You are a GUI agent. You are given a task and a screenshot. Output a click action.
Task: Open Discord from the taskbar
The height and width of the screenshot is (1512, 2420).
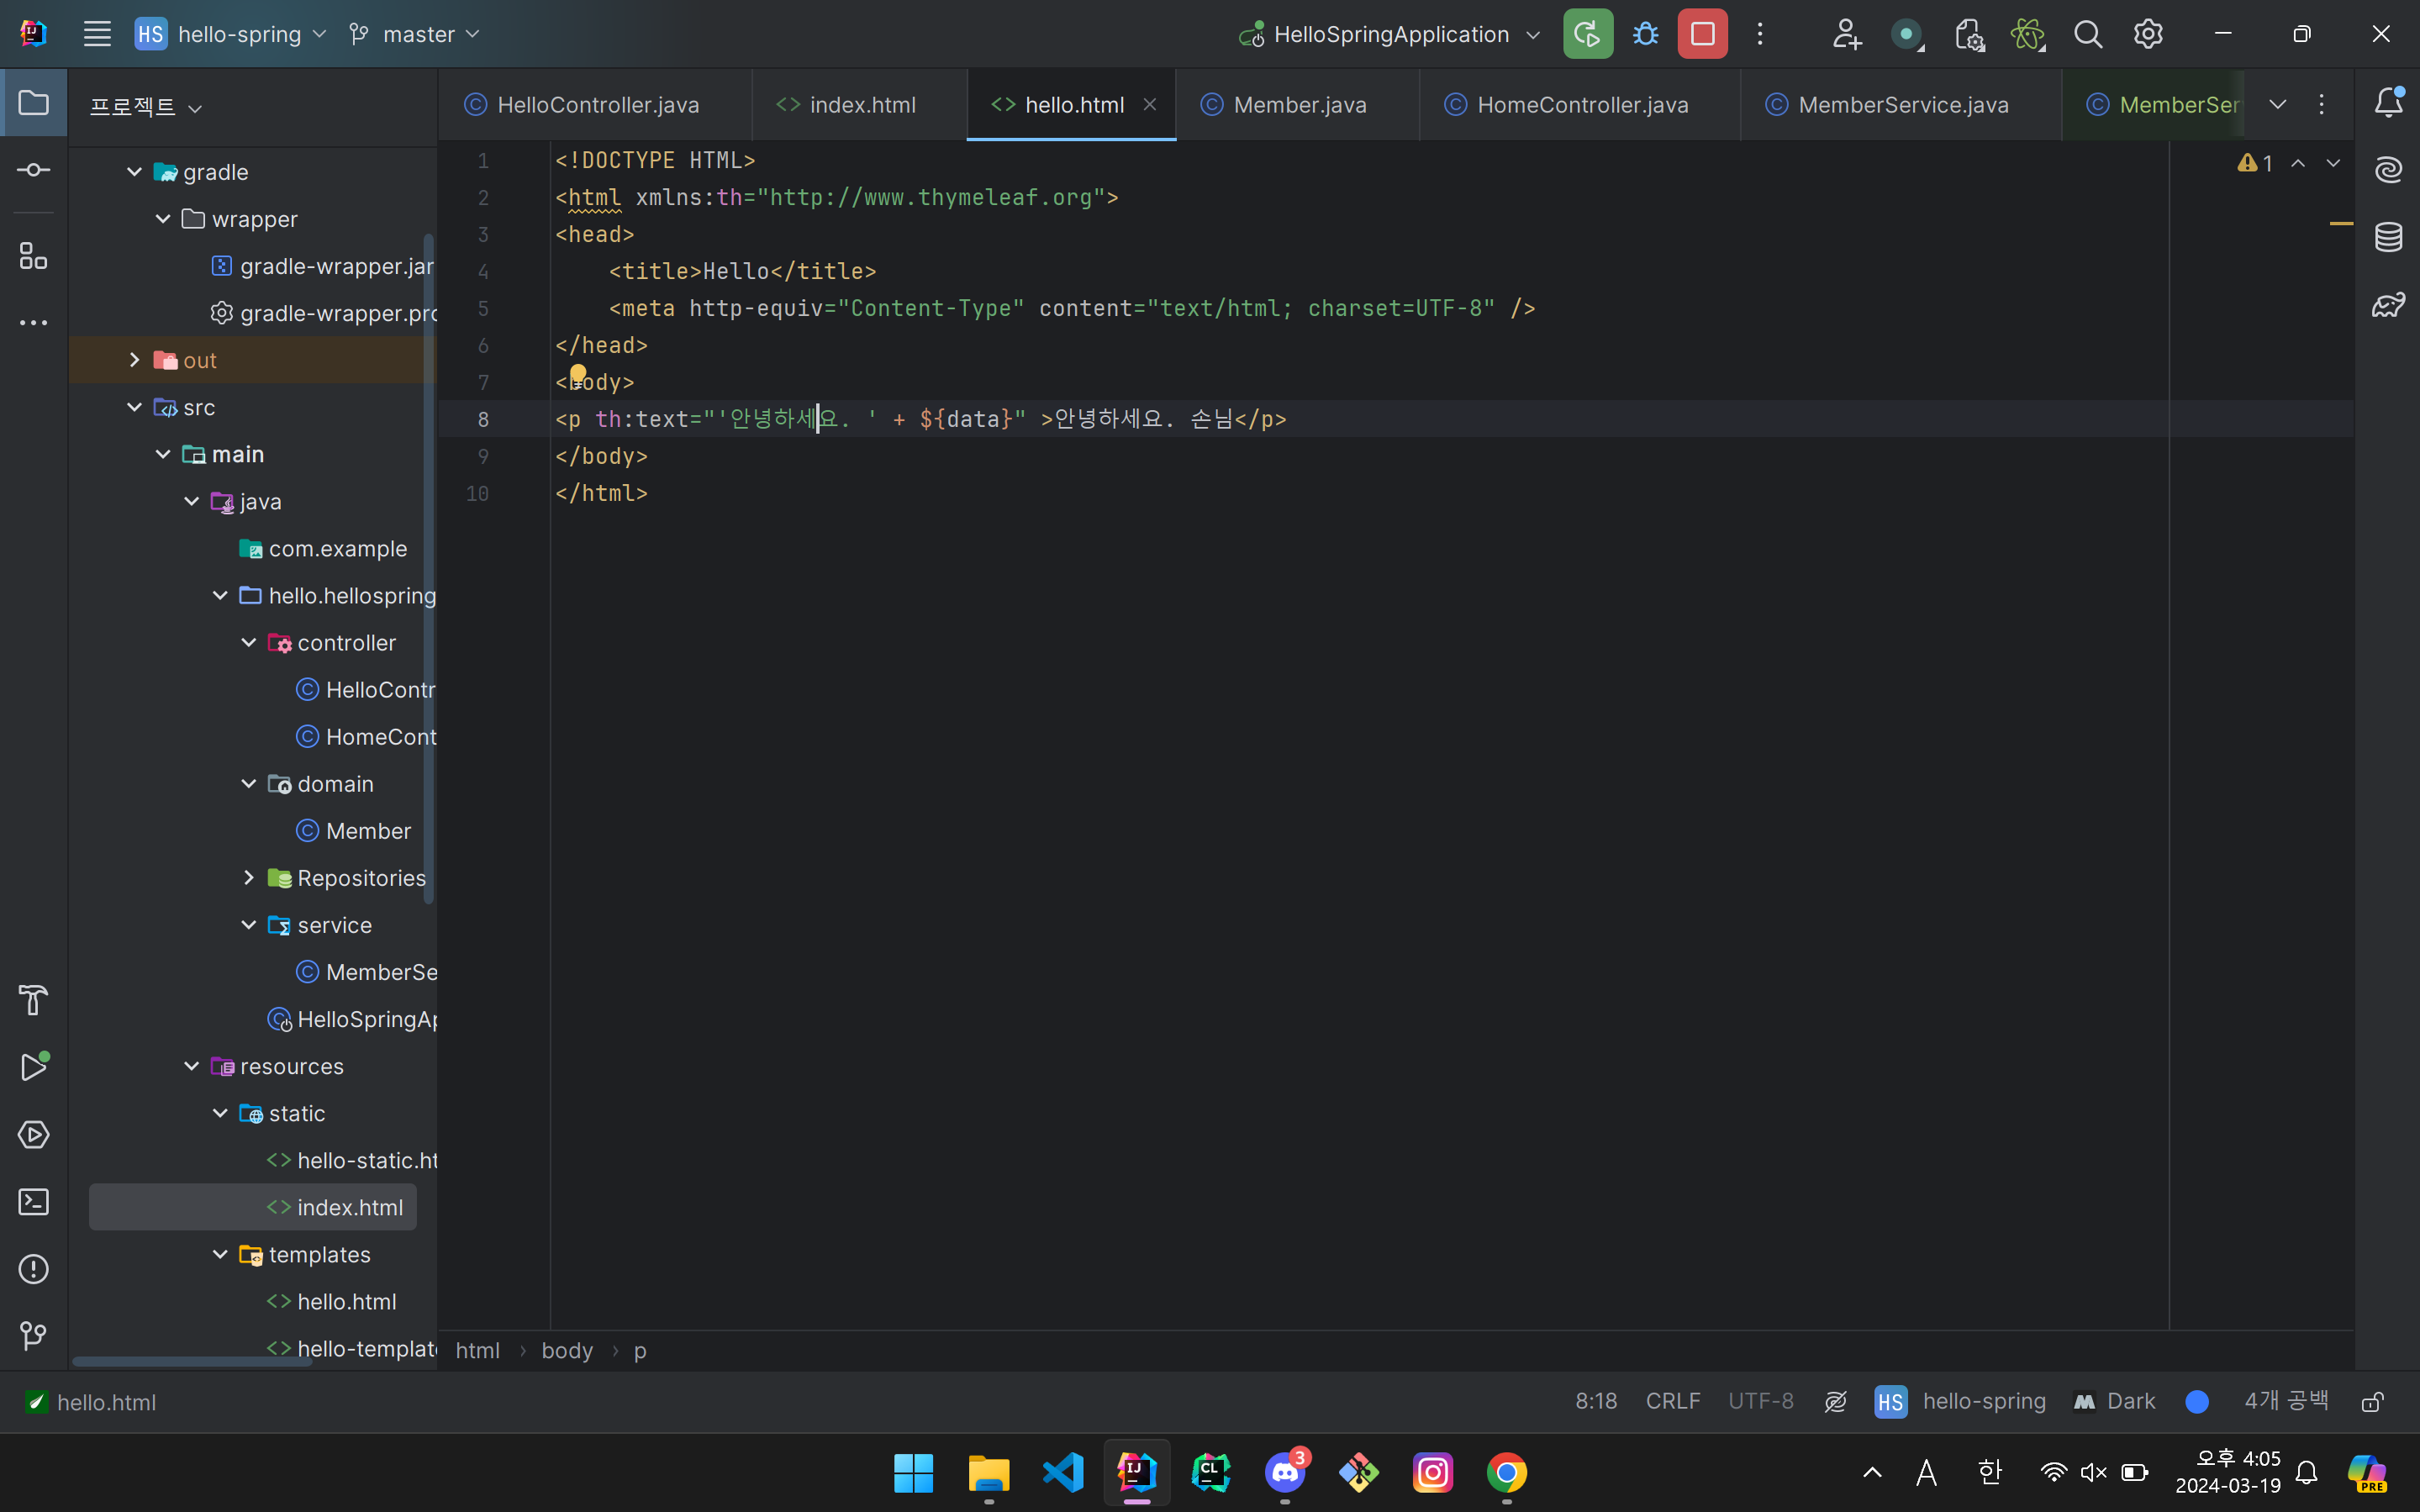[1285, 1472]
